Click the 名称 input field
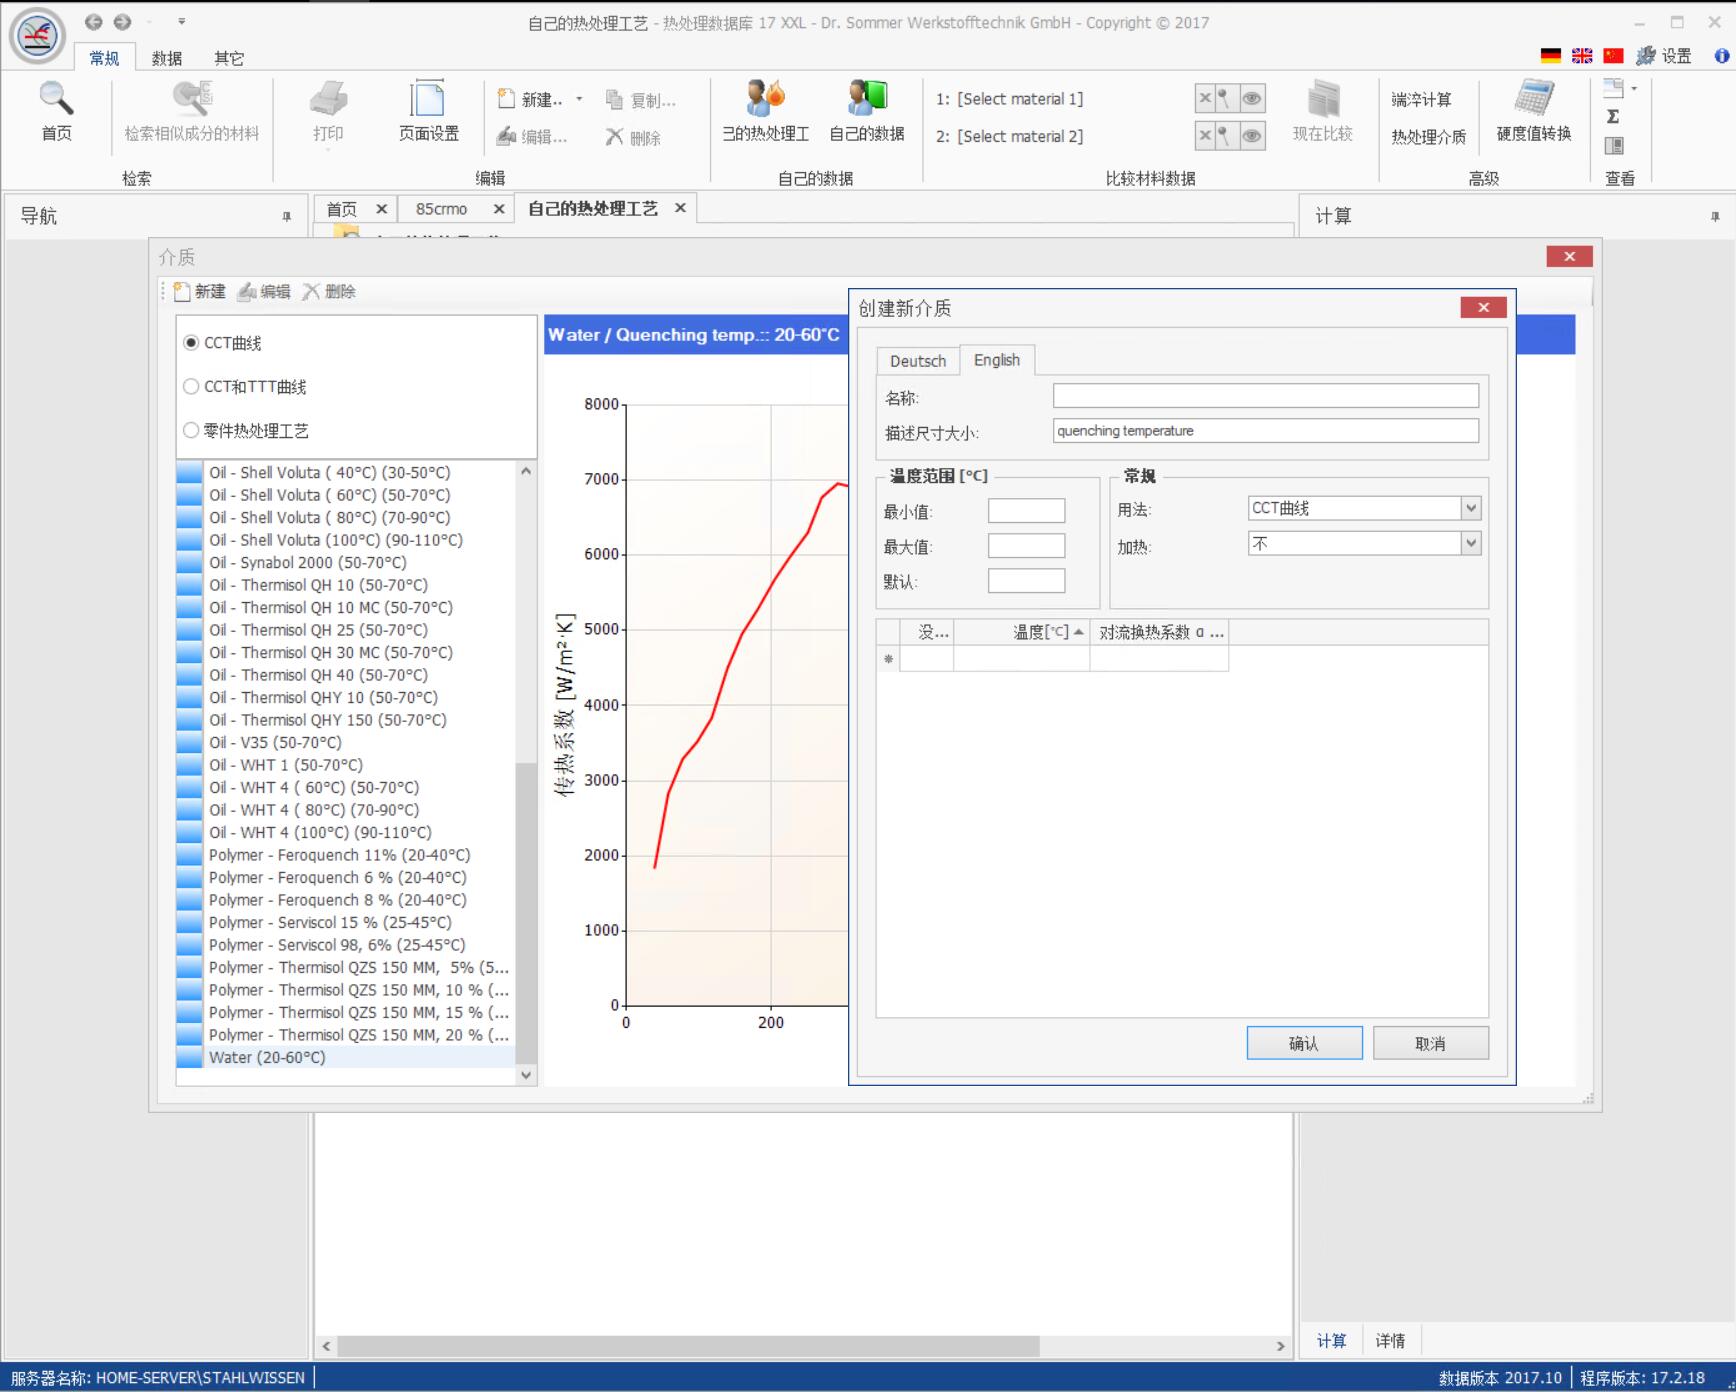 tap(1265, 396)
